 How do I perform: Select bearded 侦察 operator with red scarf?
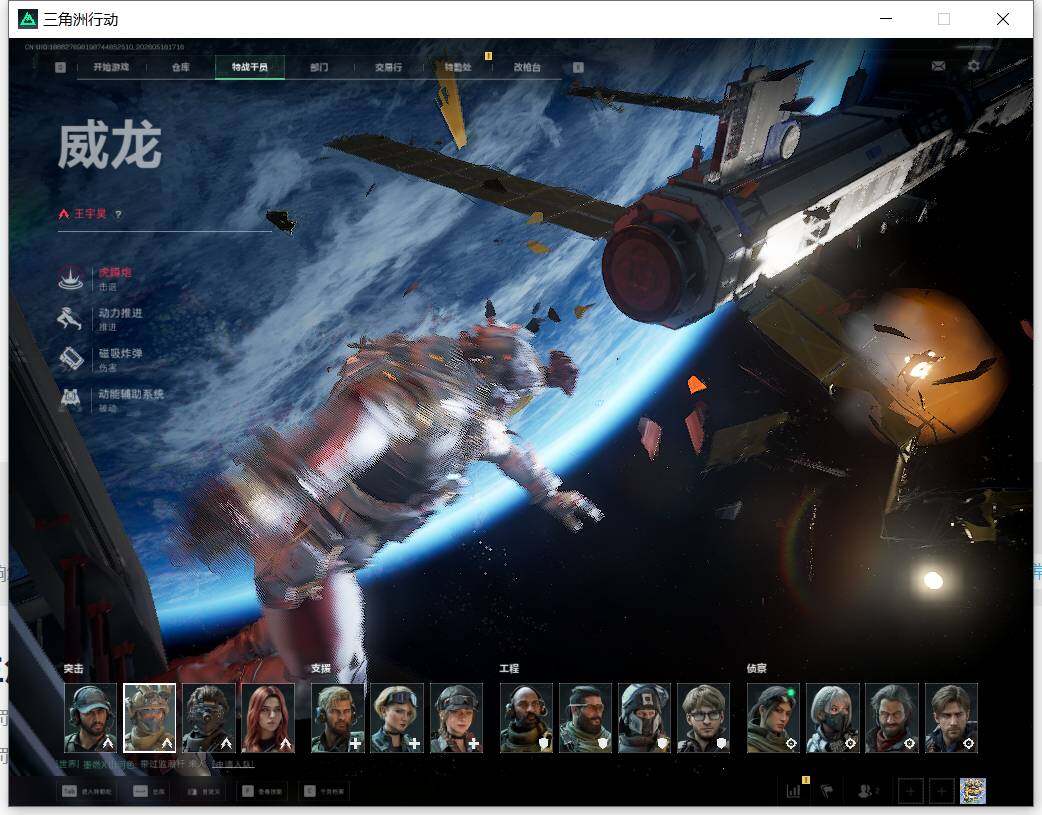pos(892,718)
